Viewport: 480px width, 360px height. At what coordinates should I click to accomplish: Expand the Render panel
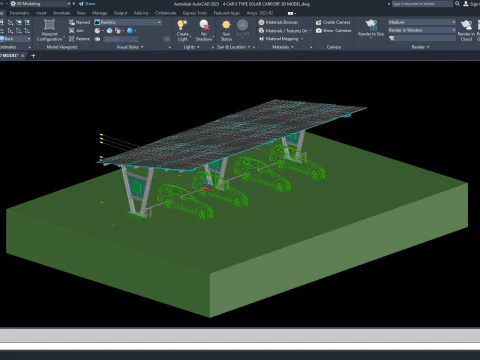tap(420, 47)
